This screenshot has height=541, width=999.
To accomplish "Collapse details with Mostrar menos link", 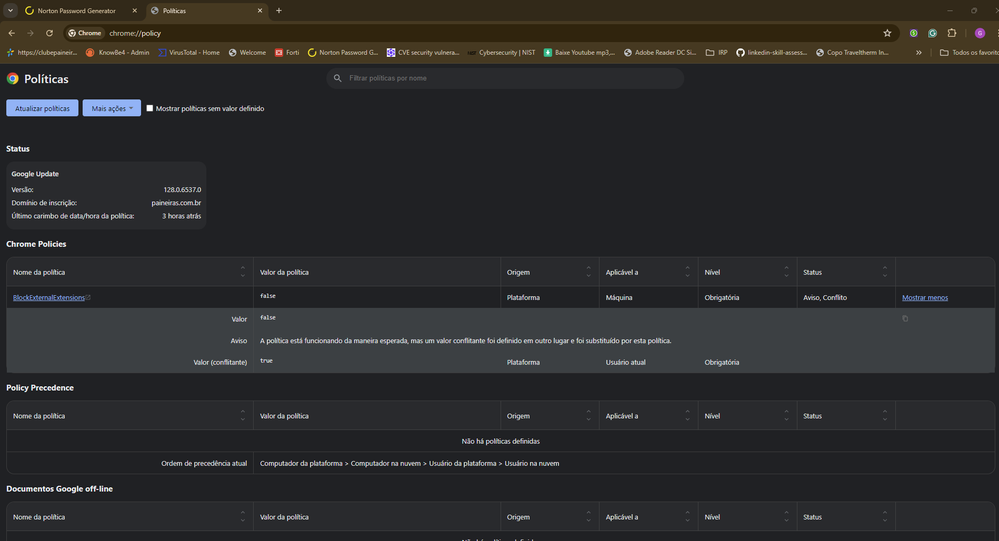I will pos(924,298).
